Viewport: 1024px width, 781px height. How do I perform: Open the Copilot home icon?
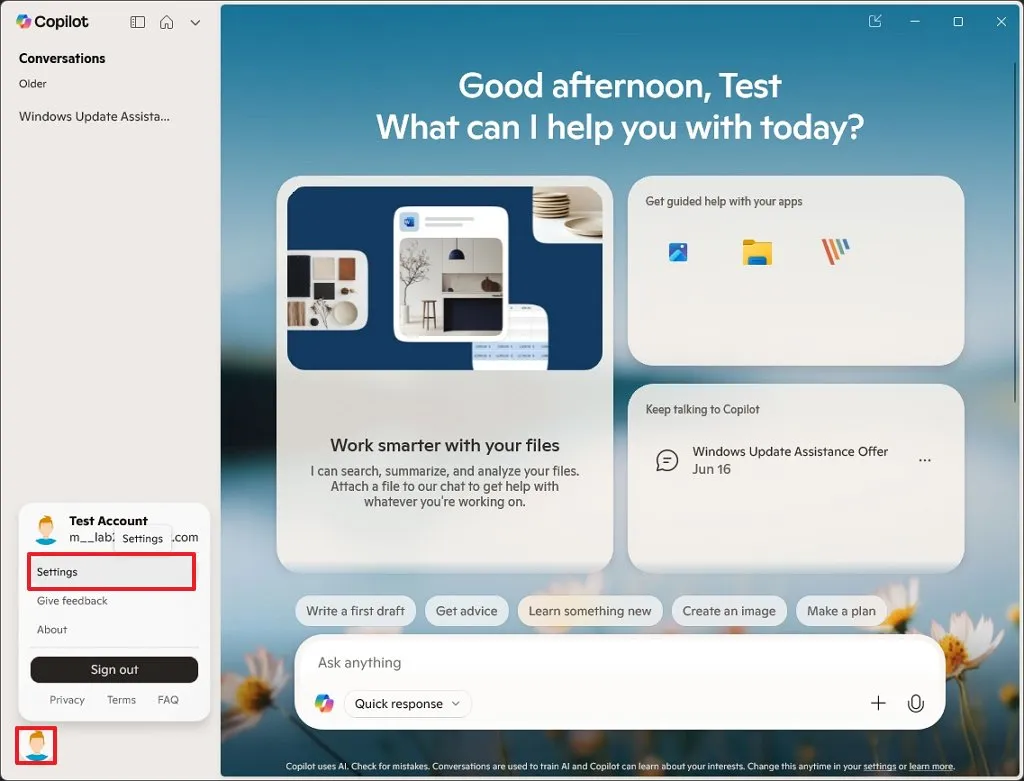[x=167, y=22]
